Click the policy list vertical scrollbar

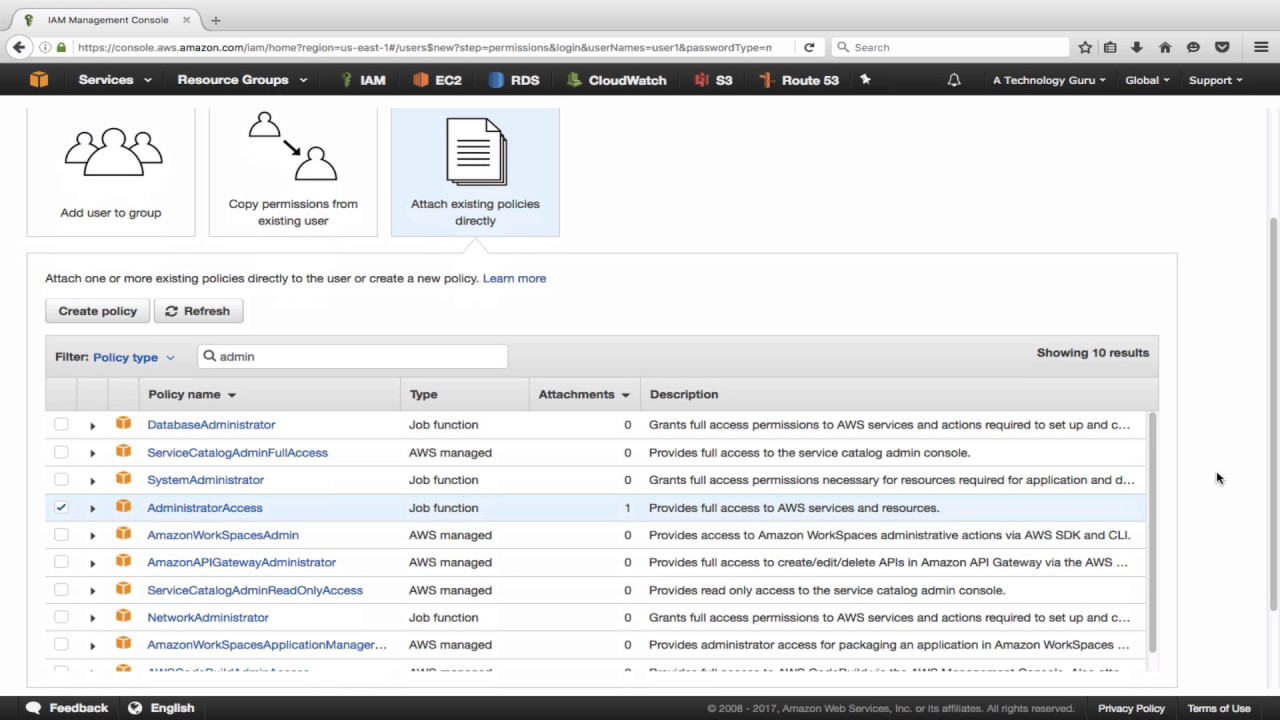click(1153, 531)
